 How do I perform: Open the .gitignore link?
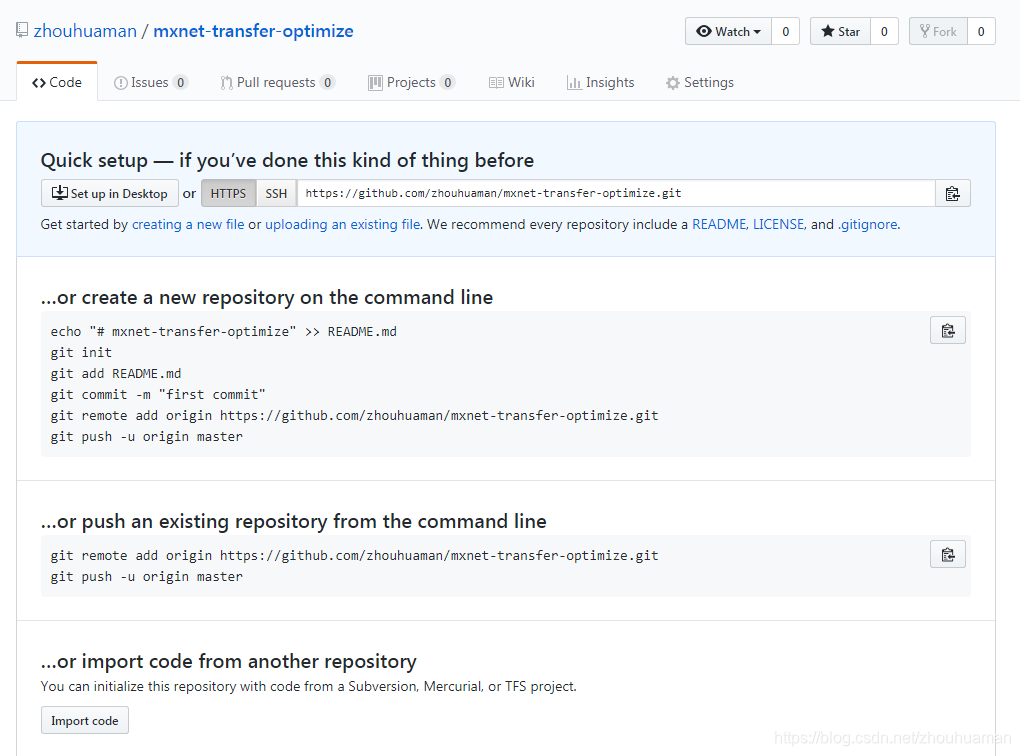tap(868, 224)
